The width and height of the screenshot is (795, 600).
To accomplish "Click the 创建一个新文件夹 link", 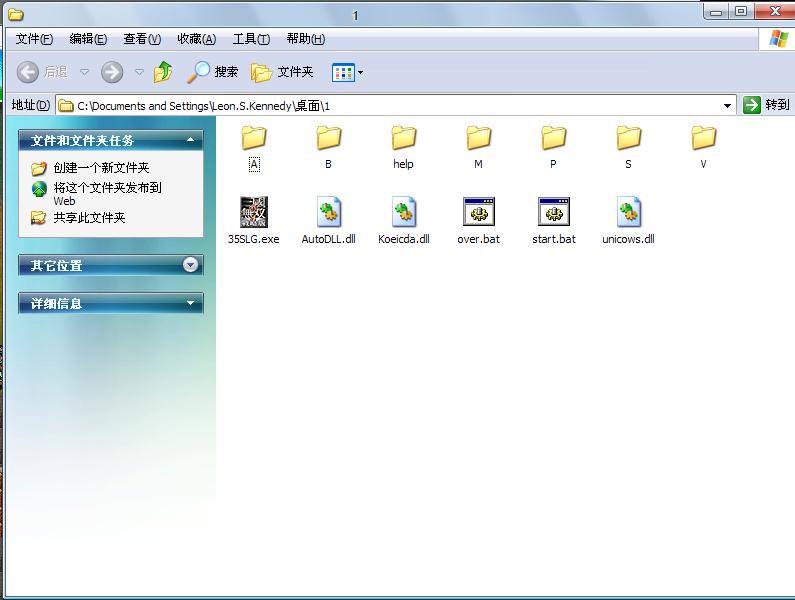I will coord(101,168).
